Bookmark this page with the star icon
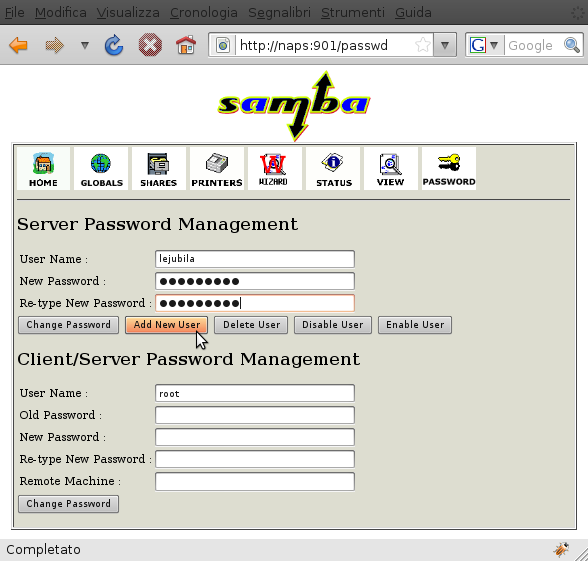The width and height of the screenshot is (588, 561). click(x=423, y=45)
